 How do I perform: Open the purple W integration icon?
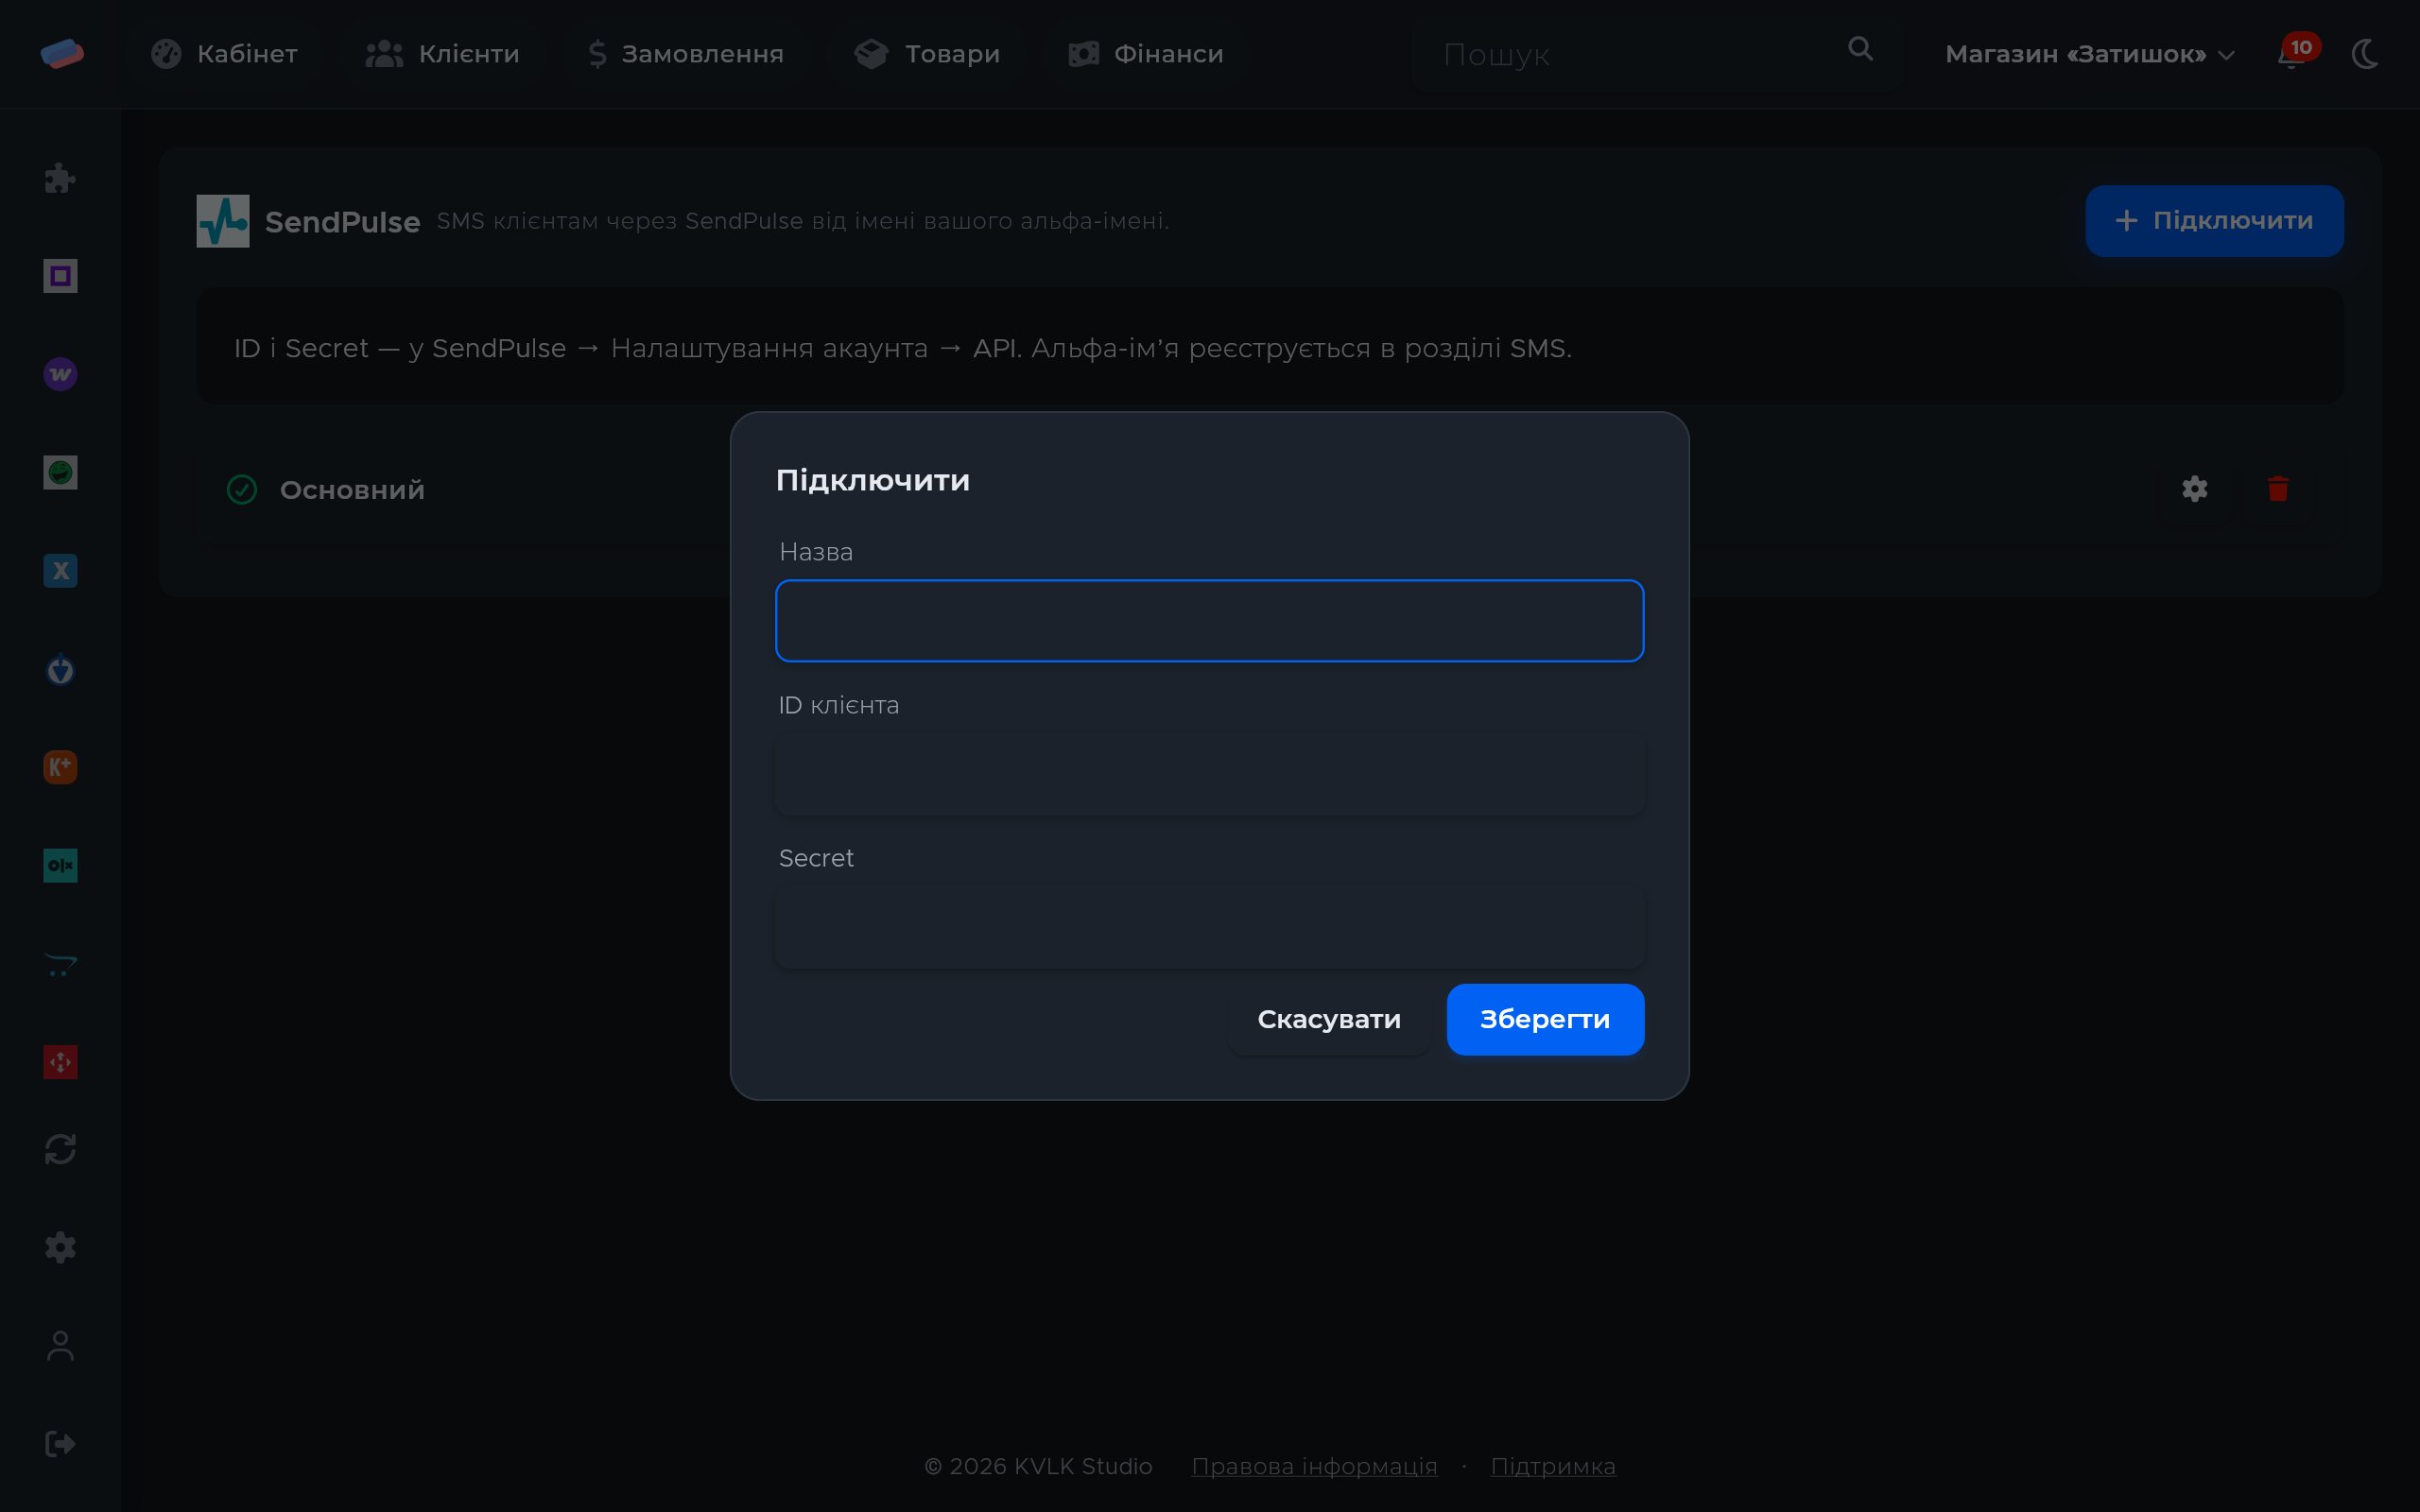point(60,374)
